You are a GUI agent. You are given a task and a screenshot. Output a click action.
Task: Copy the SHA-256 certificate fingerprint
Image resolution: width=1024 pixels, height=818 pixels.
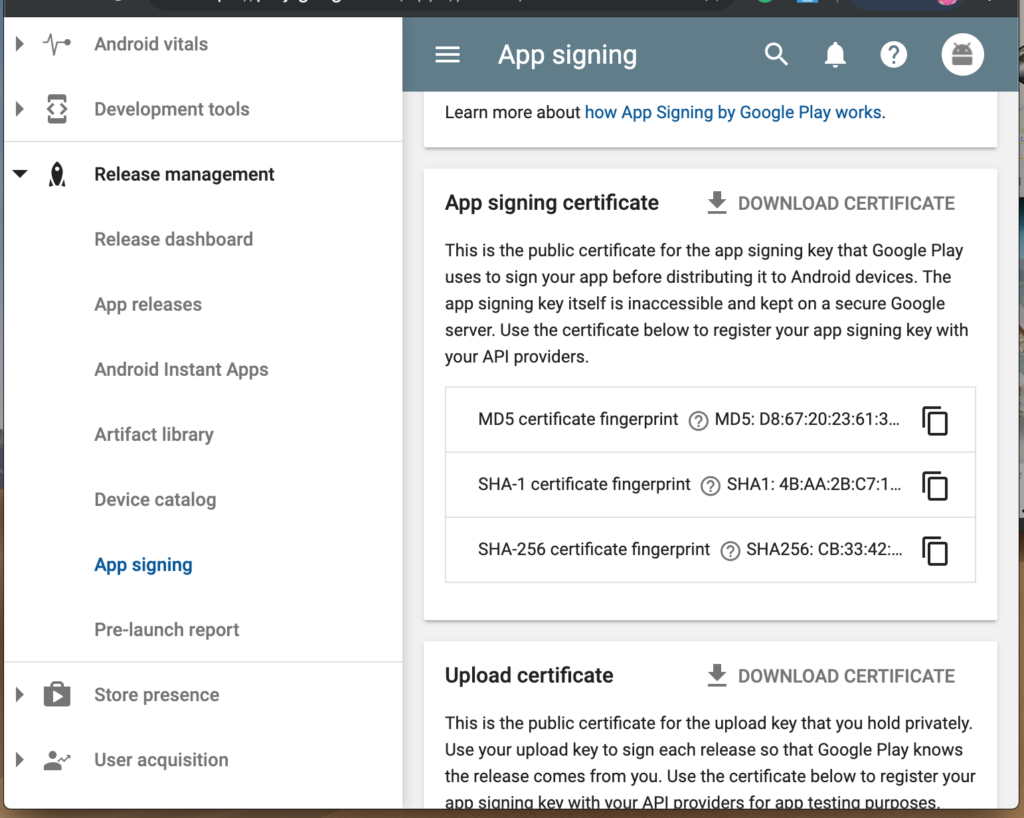point(935,551)
